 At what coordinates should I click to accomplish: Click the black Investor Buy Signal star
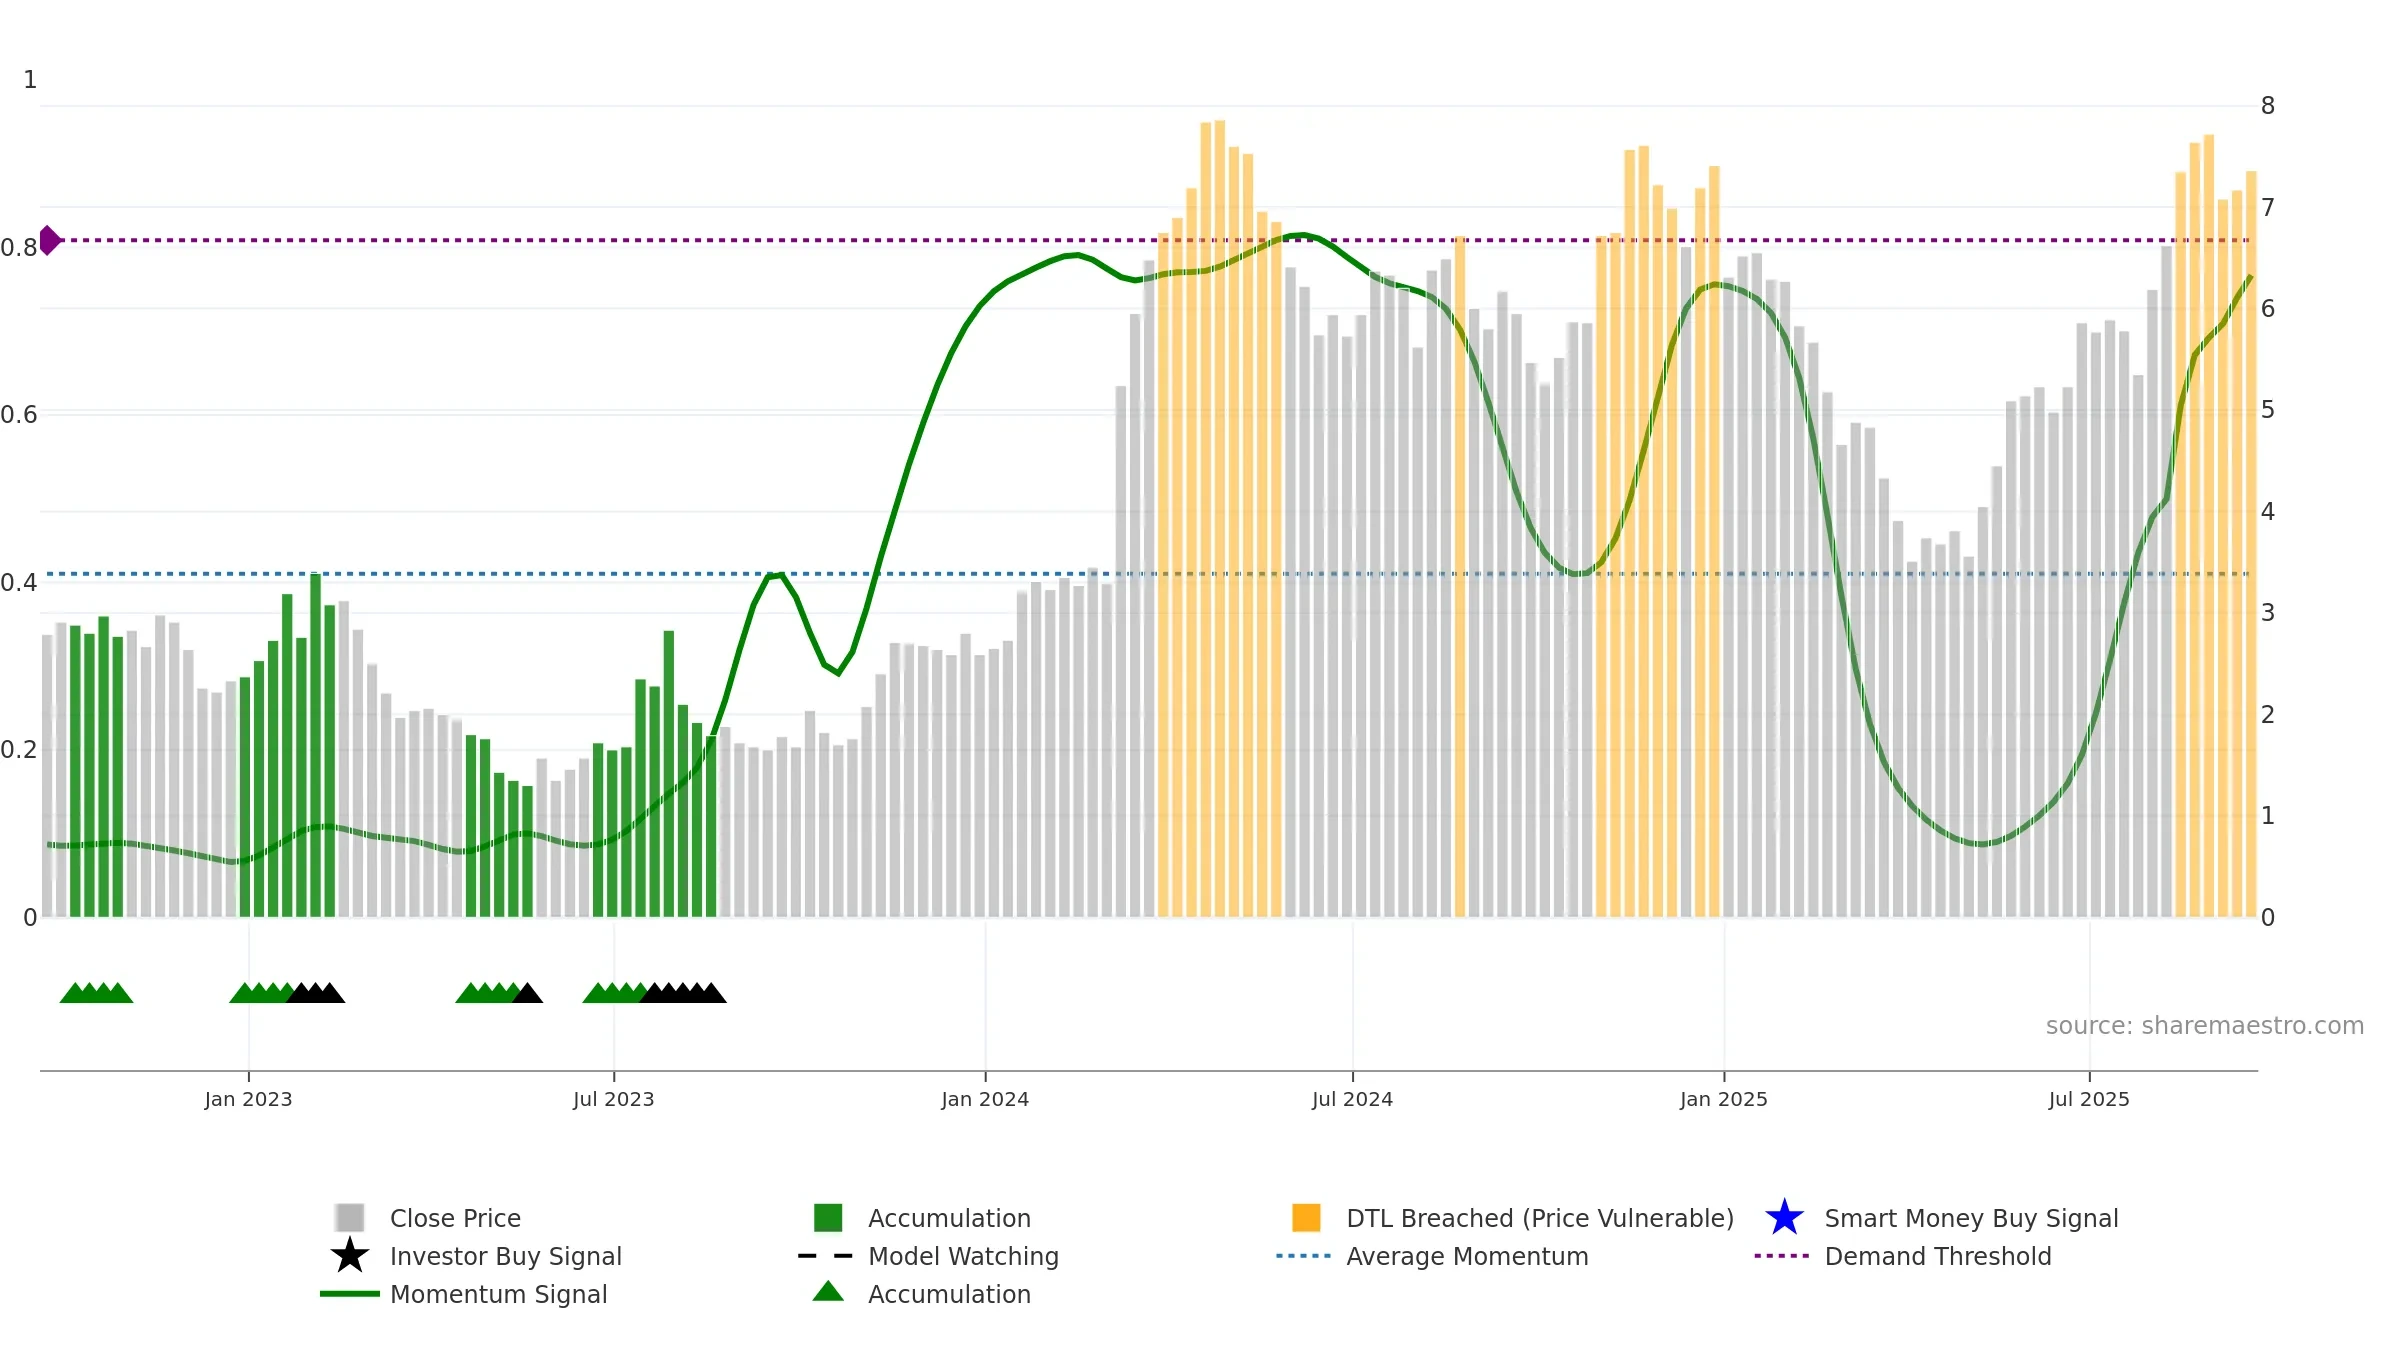point(350,1255)
